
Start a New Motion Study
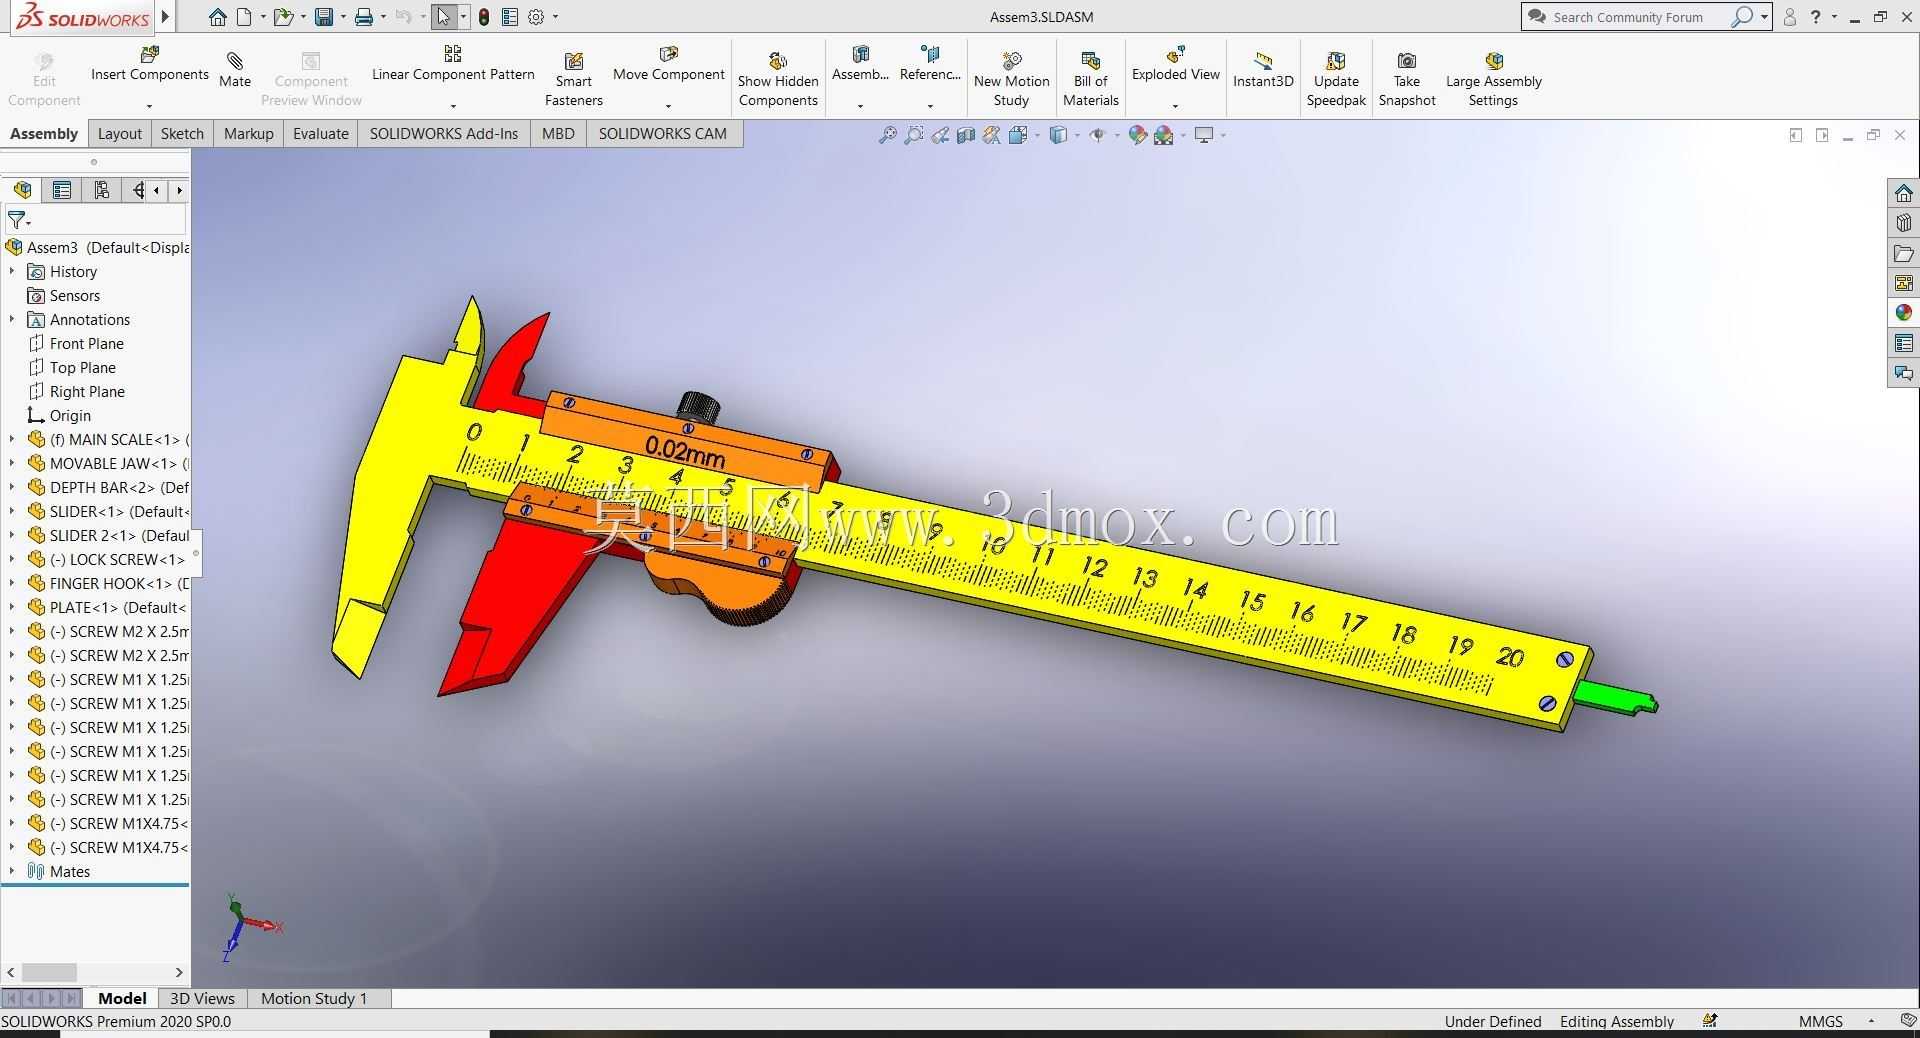[x=1011, y=79]
